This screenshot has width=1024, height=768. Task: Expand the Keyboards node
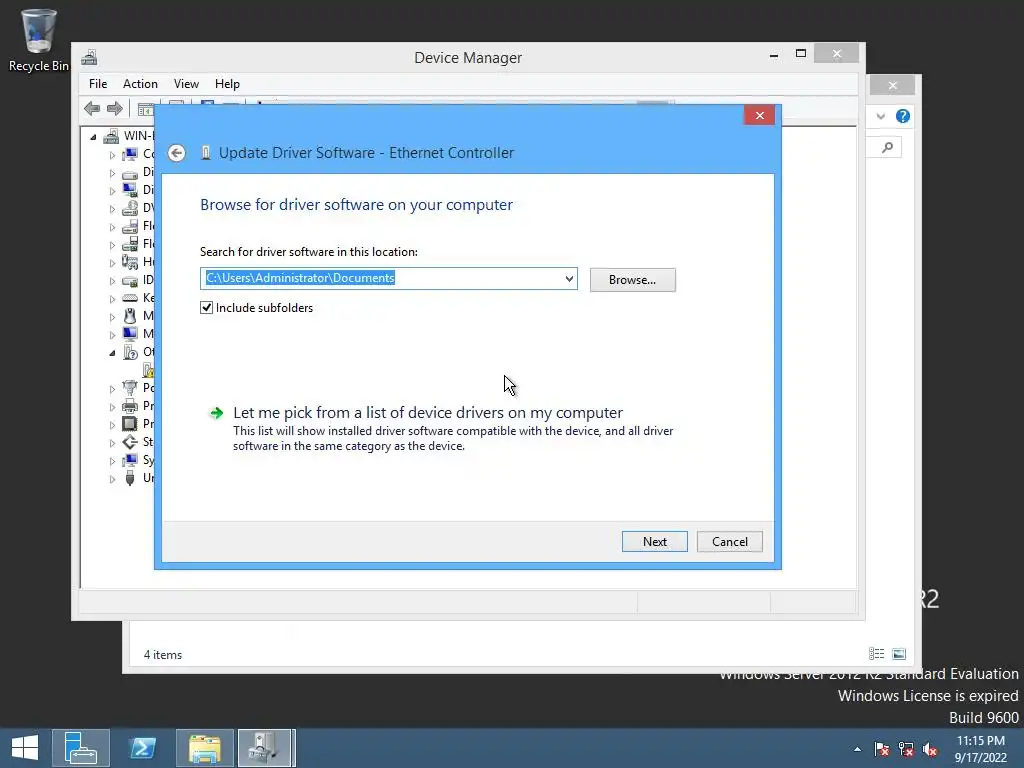click(x=112, y=299)
